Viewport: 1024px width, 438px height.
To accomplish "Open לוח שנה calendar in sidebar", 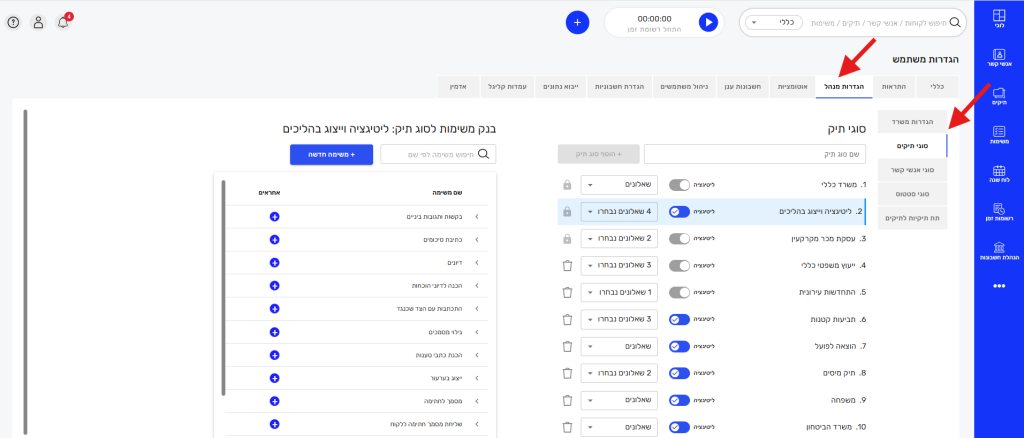I will [x=998, y=177].
